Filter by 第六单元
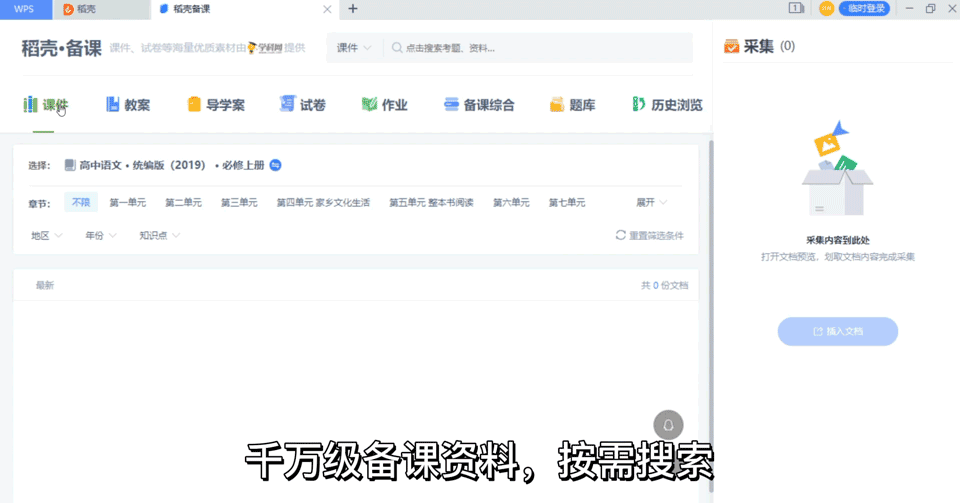960x503 pixels. point(511,203)
